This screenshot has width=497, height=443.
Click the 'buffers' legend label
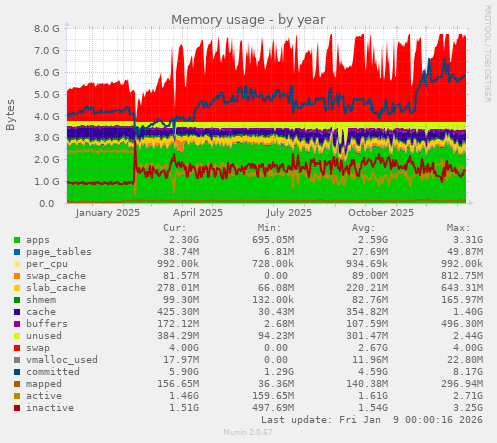(47, 324)
